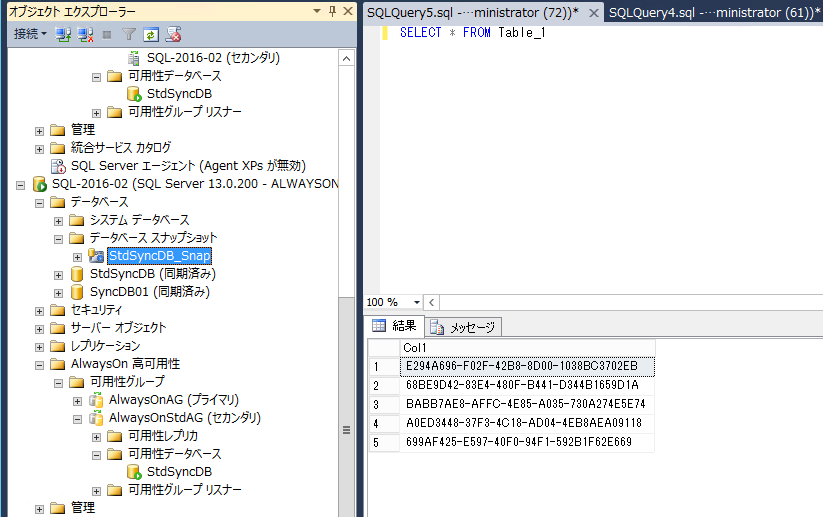
Task: Expand the AlwaysOnAG (プライマリ) group
Action: 78,401
